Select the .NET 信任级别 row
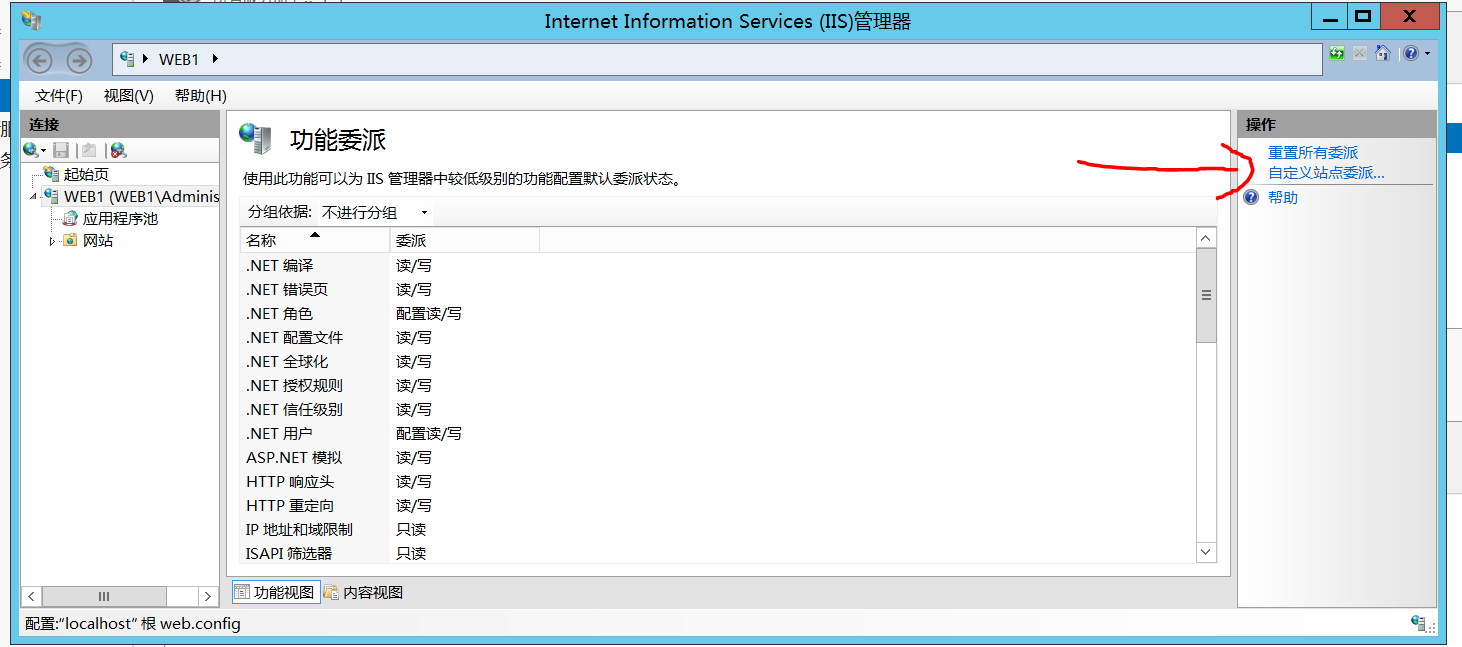Image resolution: width=1462 pixels, height=647 pixels. (718, 409)
